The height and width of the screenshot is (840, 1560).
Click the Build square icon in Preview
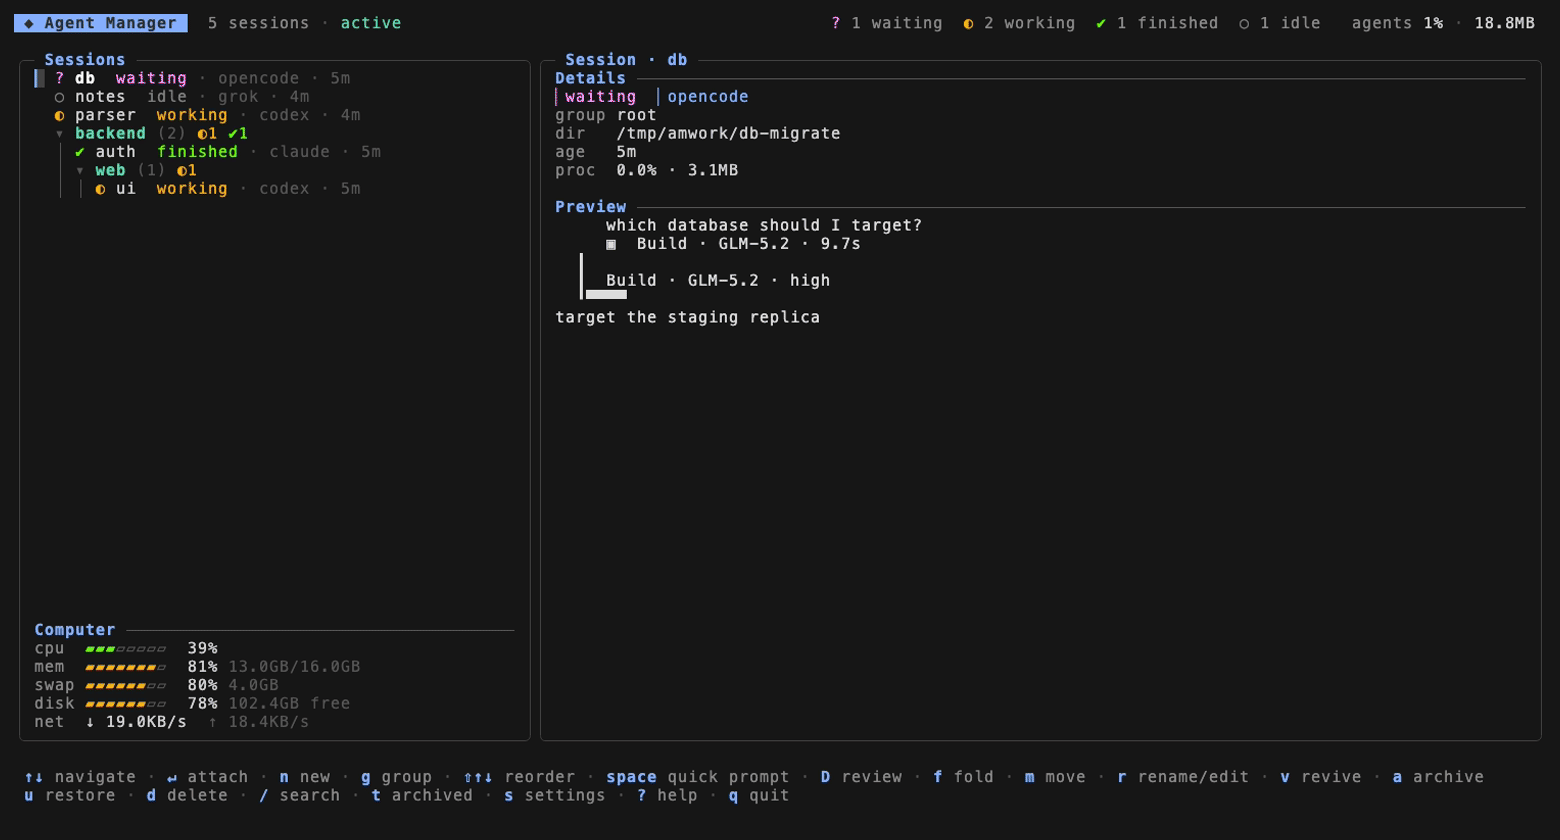click(611, 244)
